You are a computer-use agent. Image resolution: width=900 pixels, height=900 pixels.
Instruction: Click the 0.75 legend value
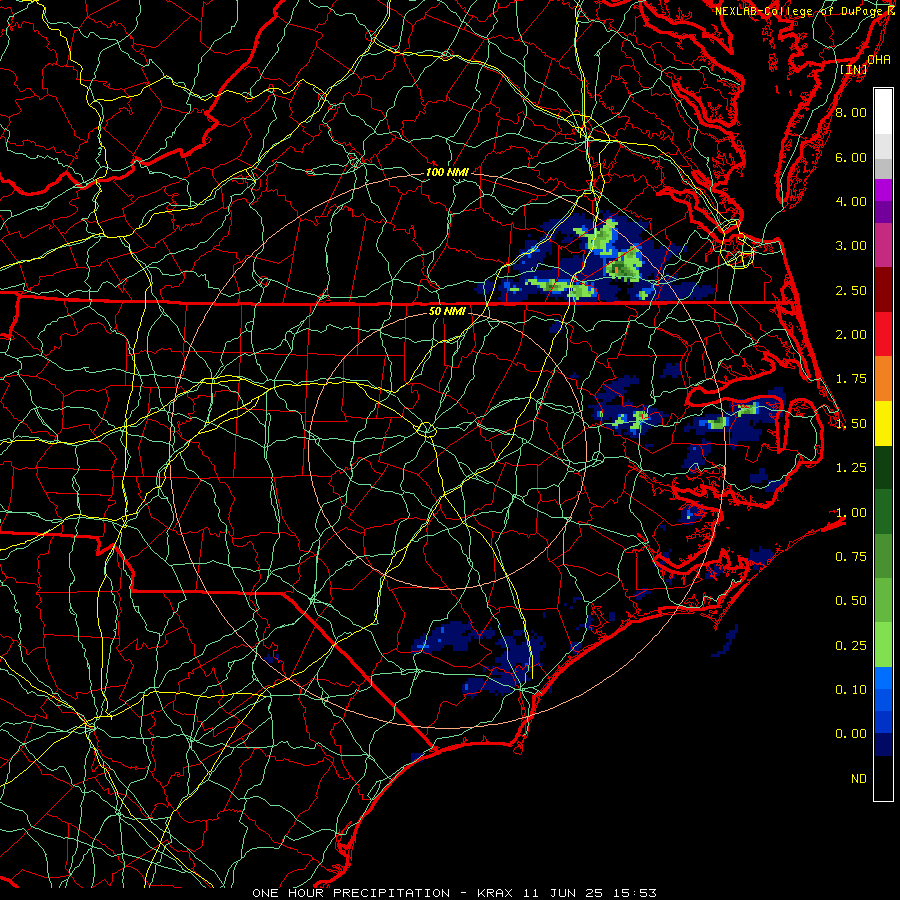point(851,556)
